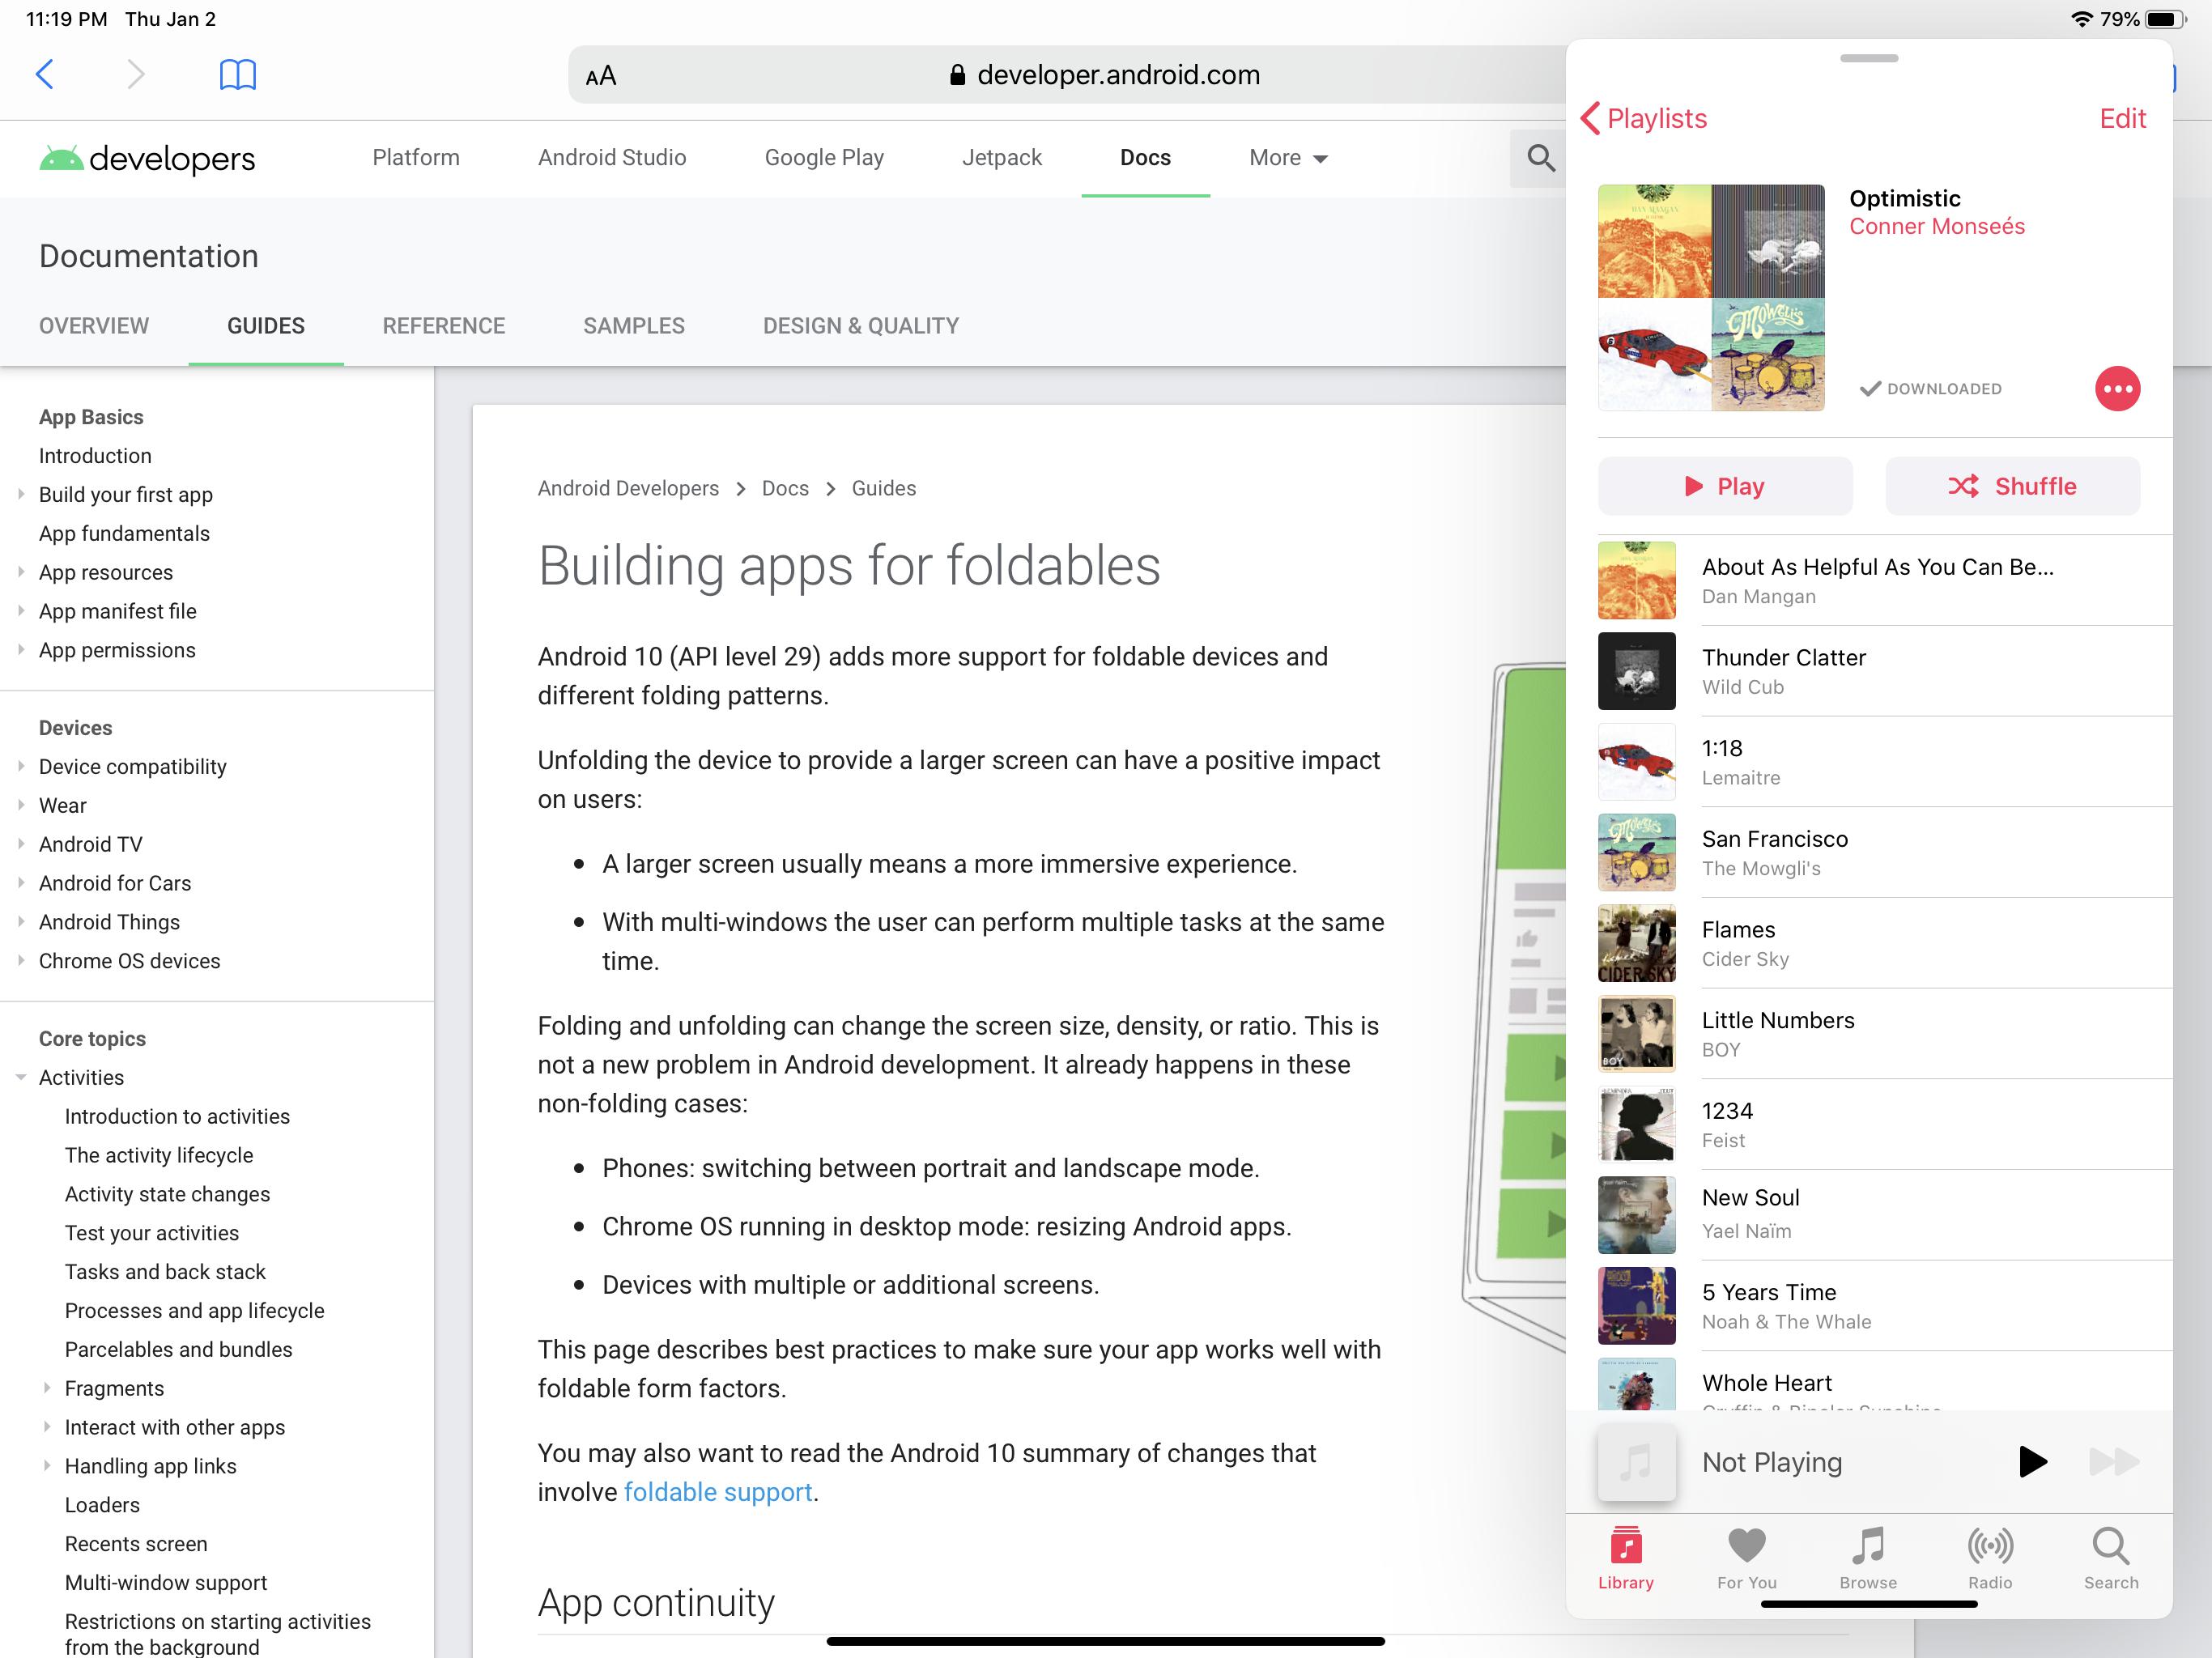Tap the Thunder Clatter album art
The width and height of the screenshot is (2212, 1658).
click(x=1637, y=671)
